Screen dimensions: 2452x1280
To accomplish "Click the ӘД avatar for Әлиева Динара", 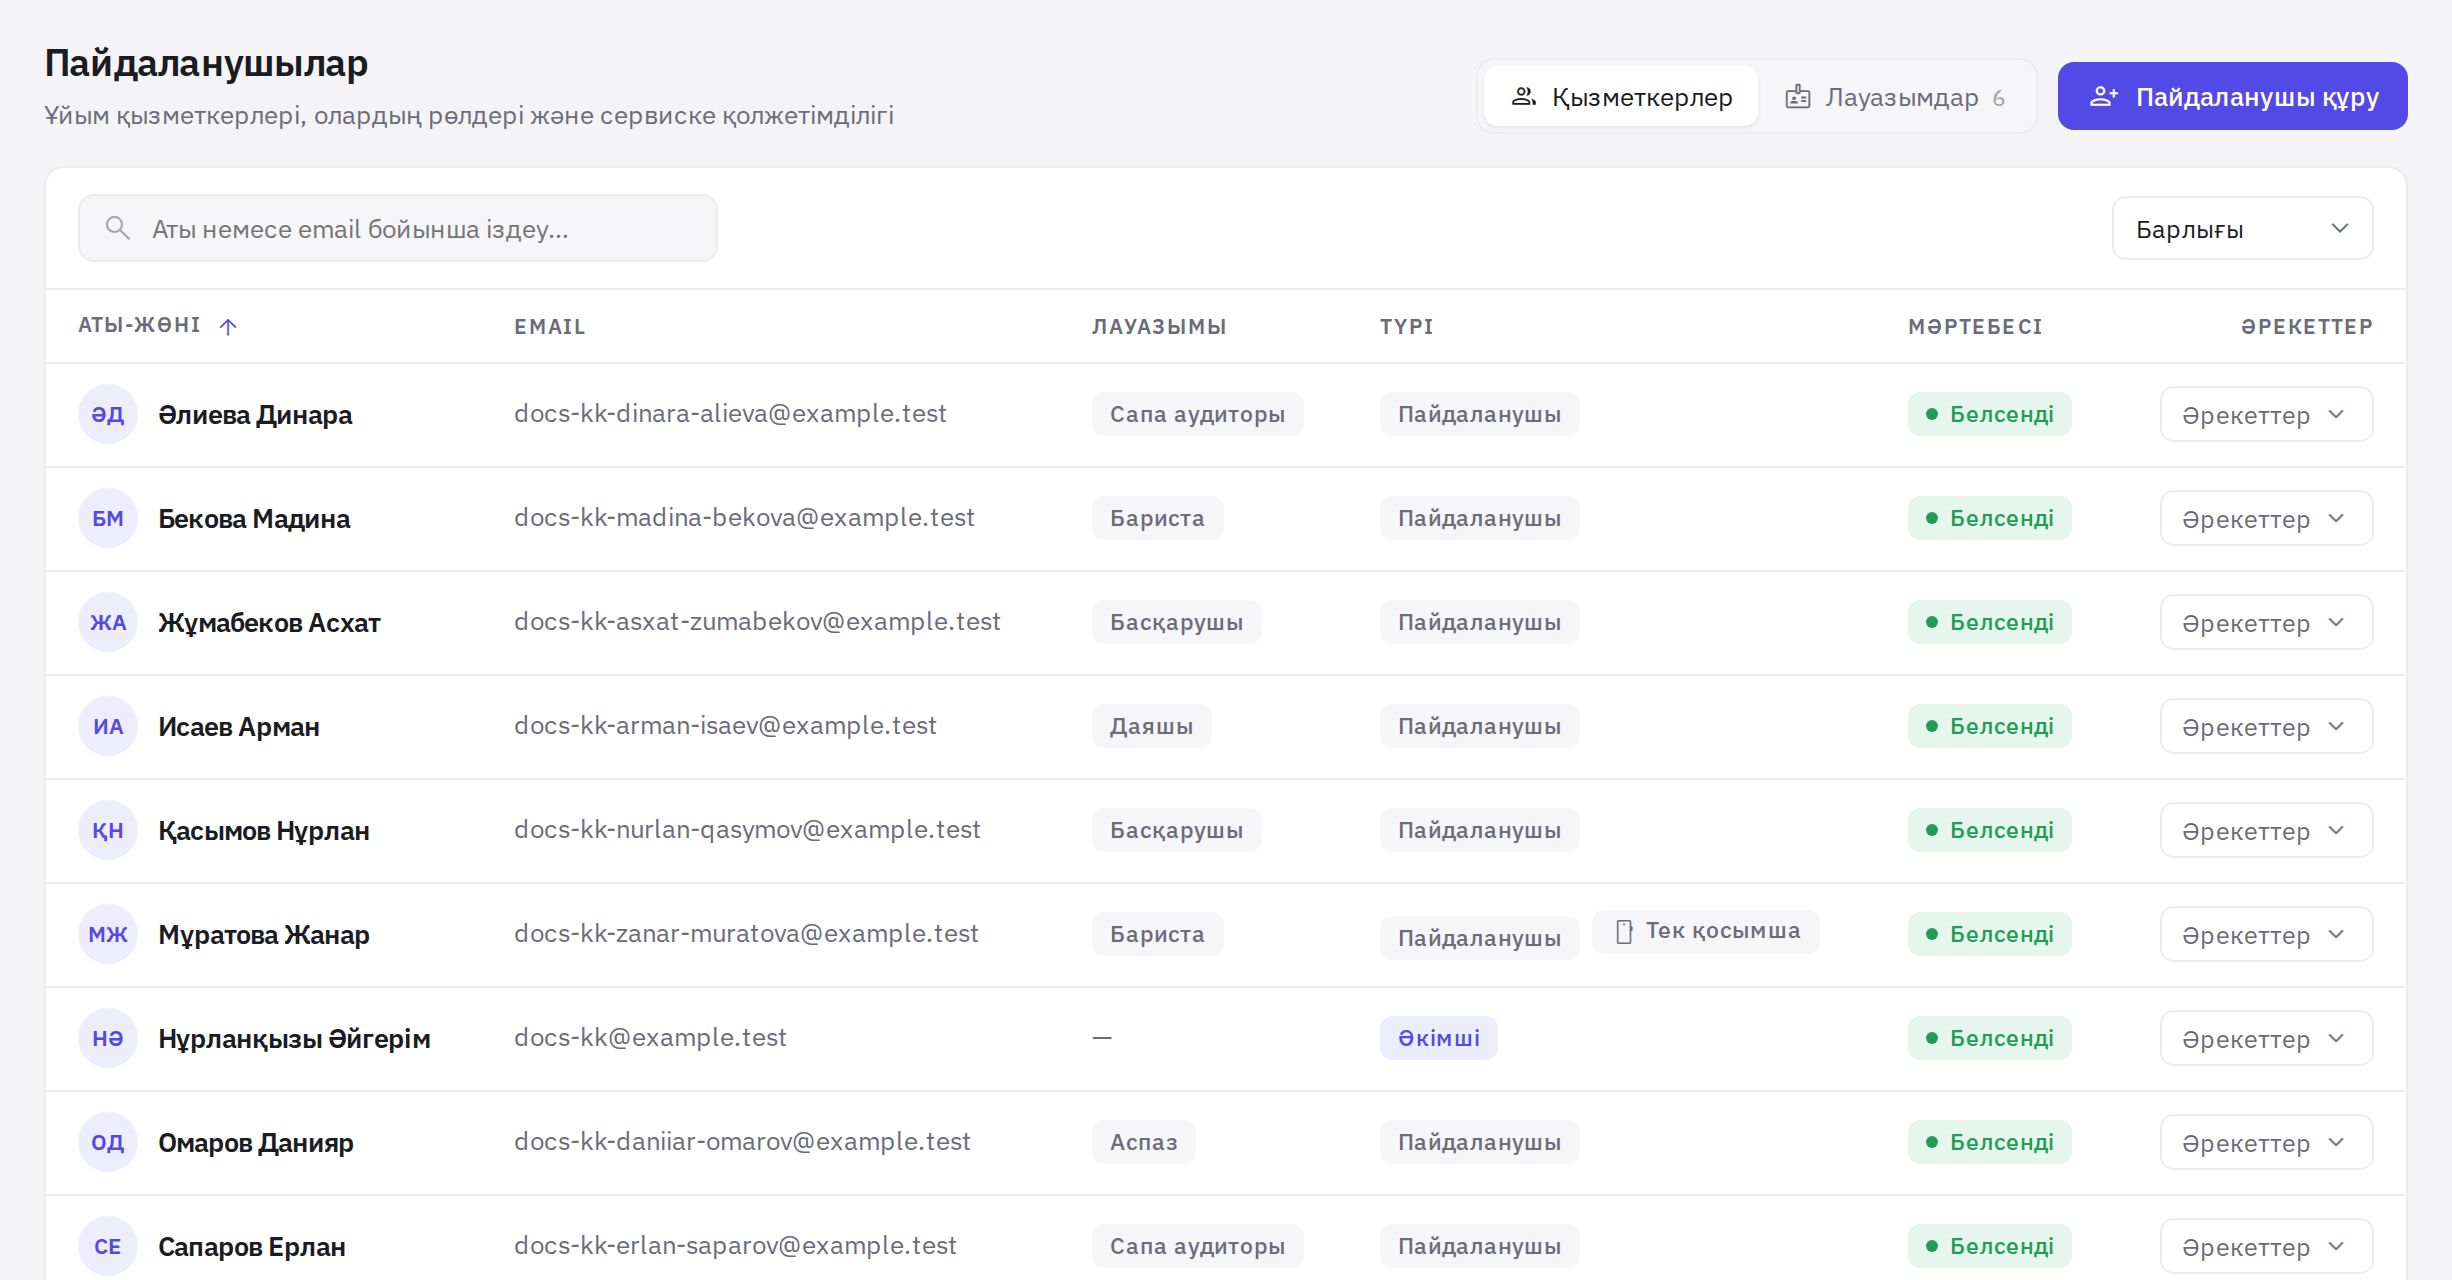I will pyautogui.click(x=108, y=414).
